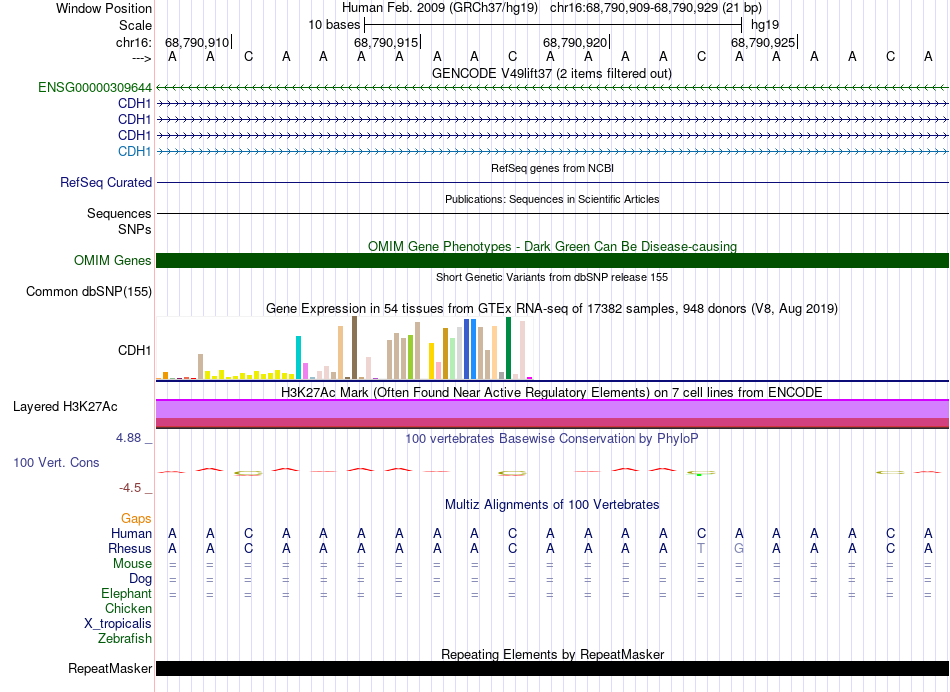950x692 pixels.
Task: Select the 100 Vert. Cons track label
Action: 56,463
